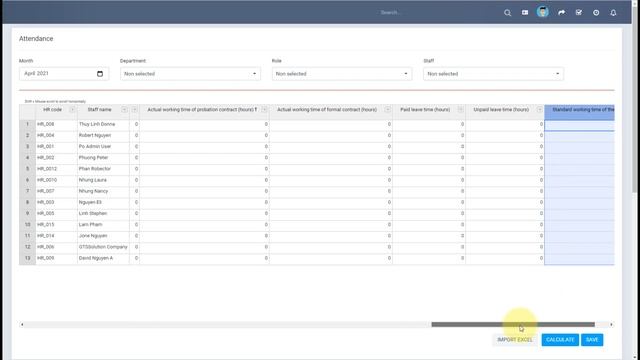Open the card icon in top bar
Viewport: 640px width, 360px height.
point(525,13)
